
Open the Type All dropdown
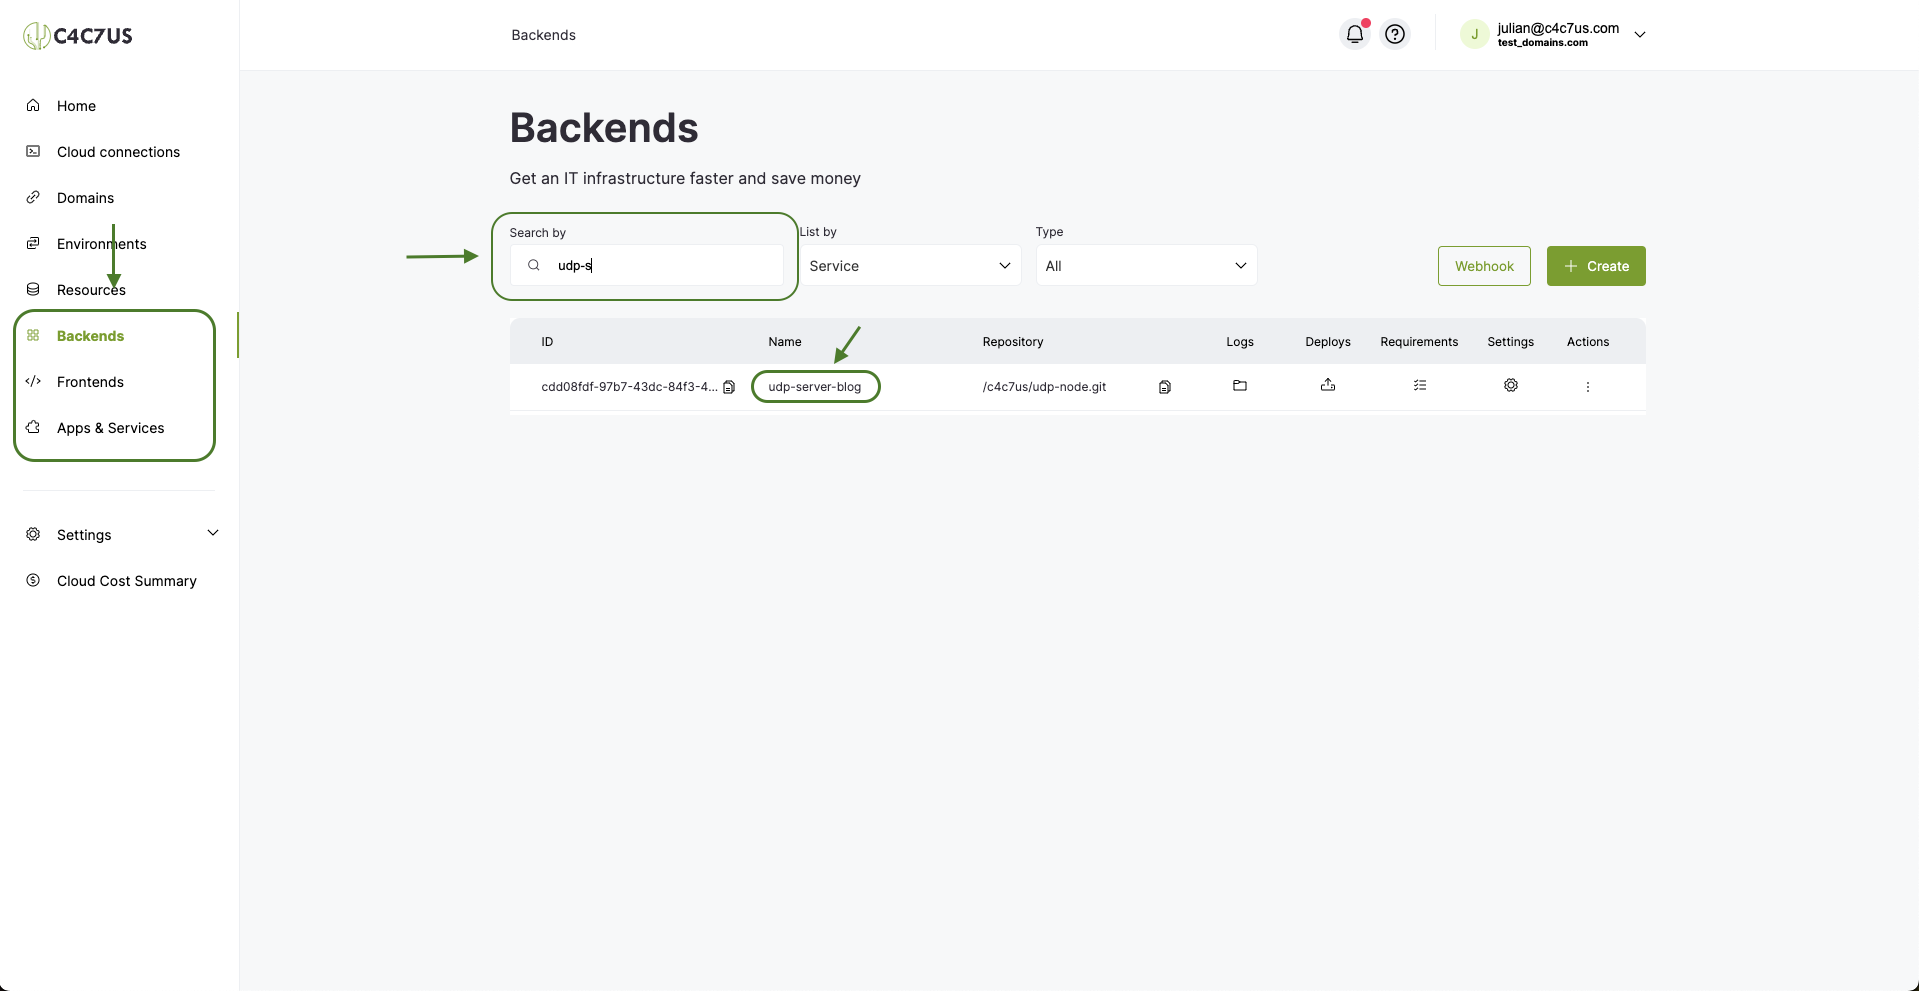coord(1146,266)
